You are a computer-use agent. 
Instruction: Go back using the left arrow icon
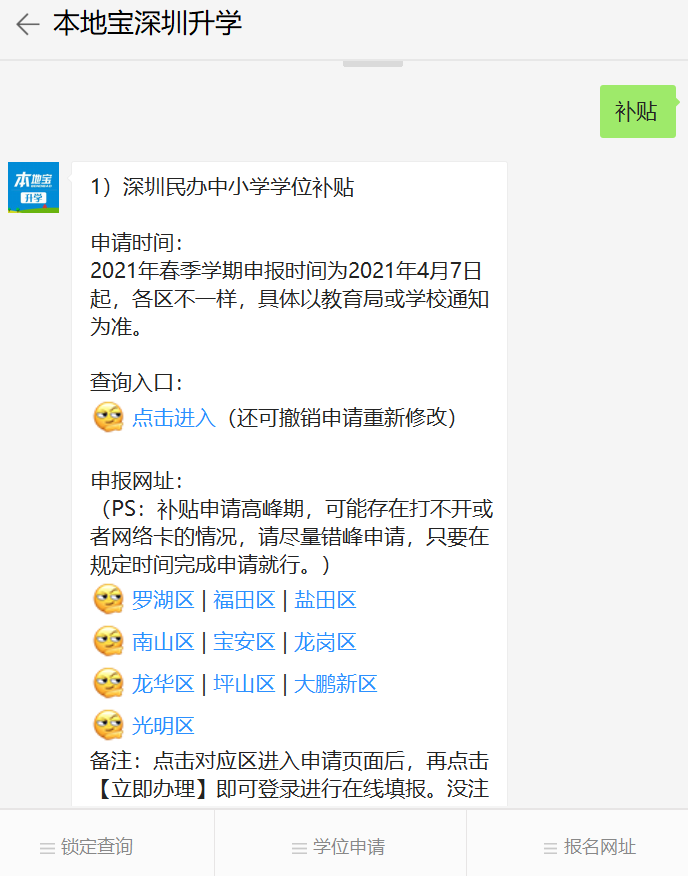tap(27, 24)
